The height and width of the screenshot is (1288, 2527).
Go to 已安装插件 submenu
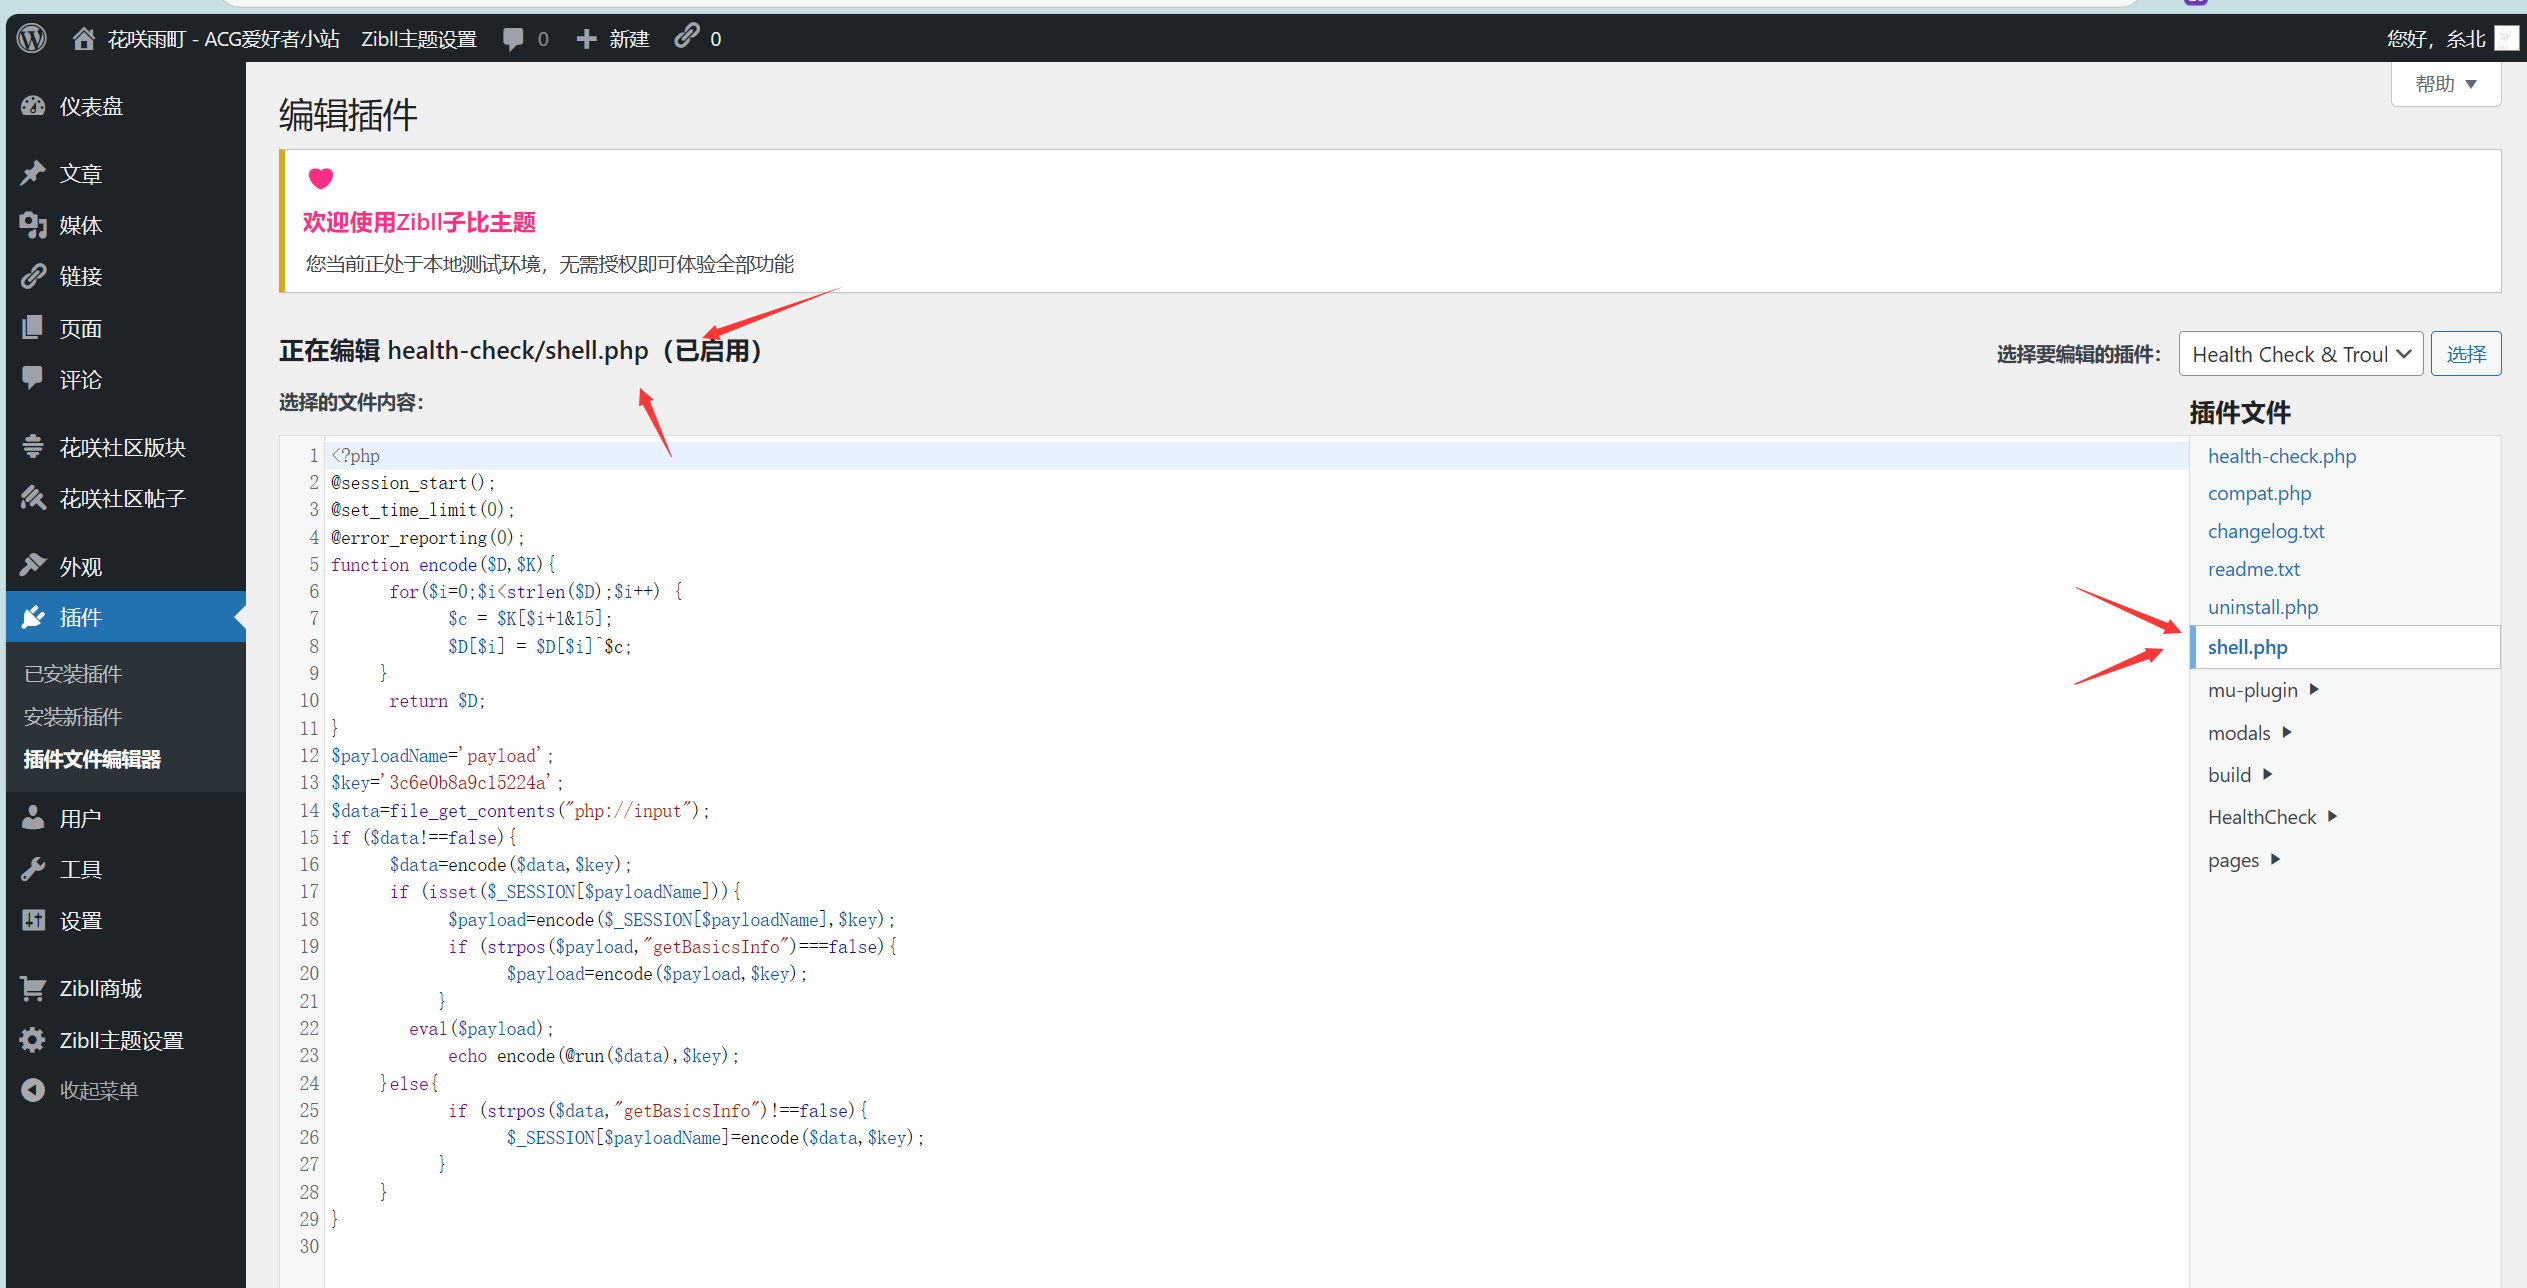point(72,674)
